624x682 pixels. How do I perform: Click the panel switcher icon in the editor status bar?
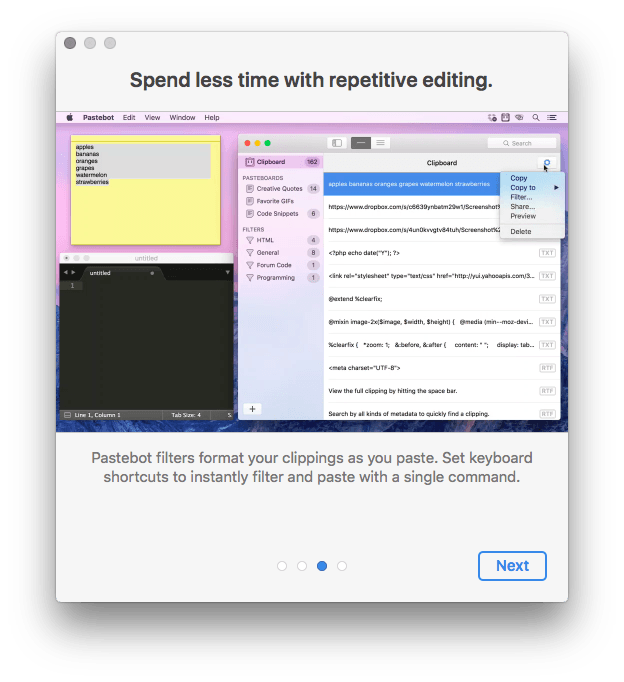(x=67, y=415)
